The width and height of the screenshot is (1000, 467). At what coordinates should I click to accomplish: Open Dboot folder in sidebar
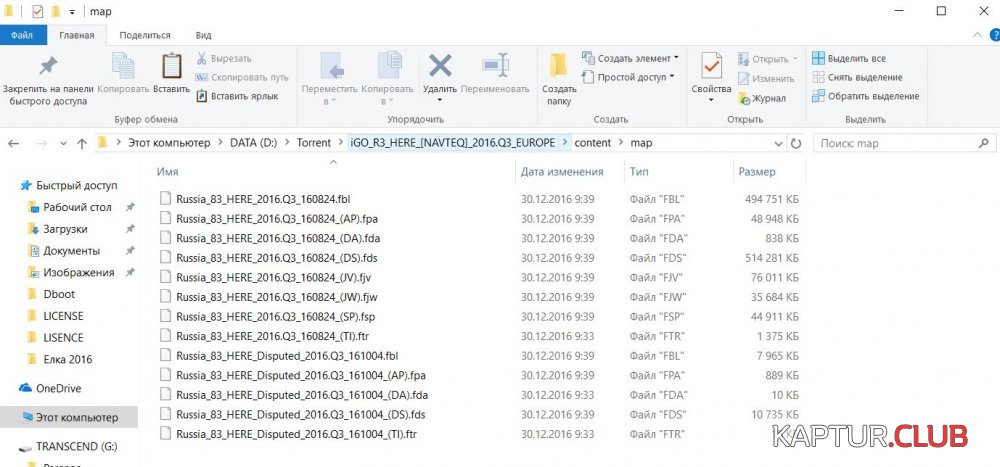[x=59, y=294]
